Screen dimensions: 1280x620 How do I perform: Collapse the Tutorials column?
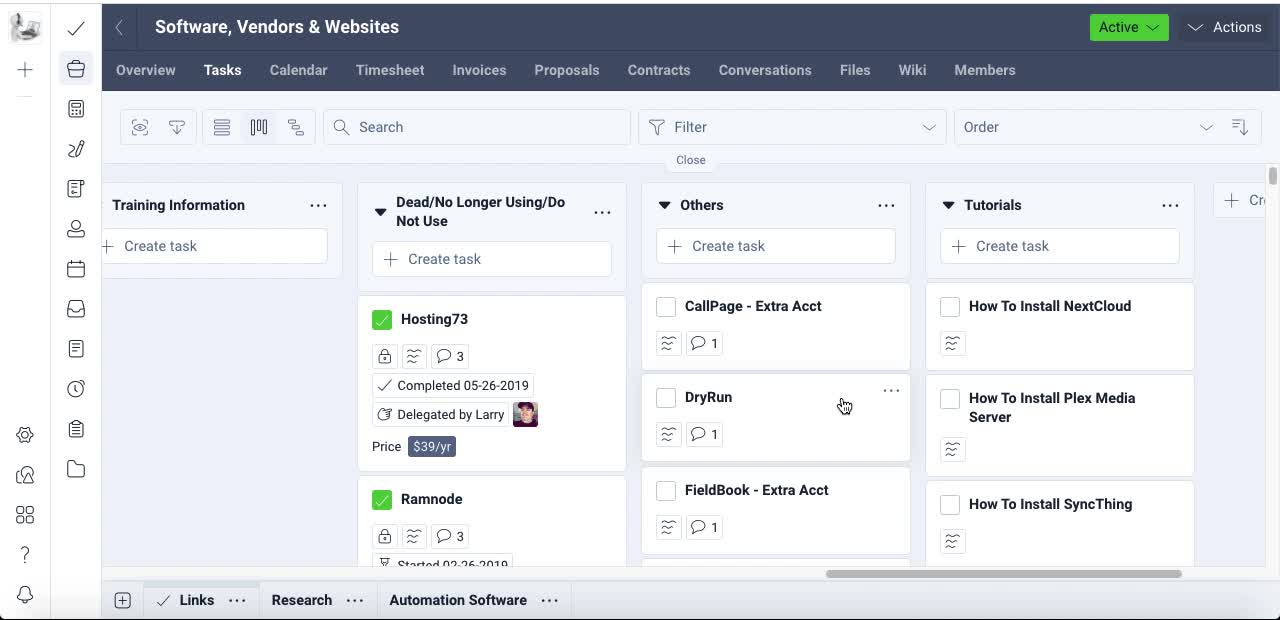click(x=948, y=205)
